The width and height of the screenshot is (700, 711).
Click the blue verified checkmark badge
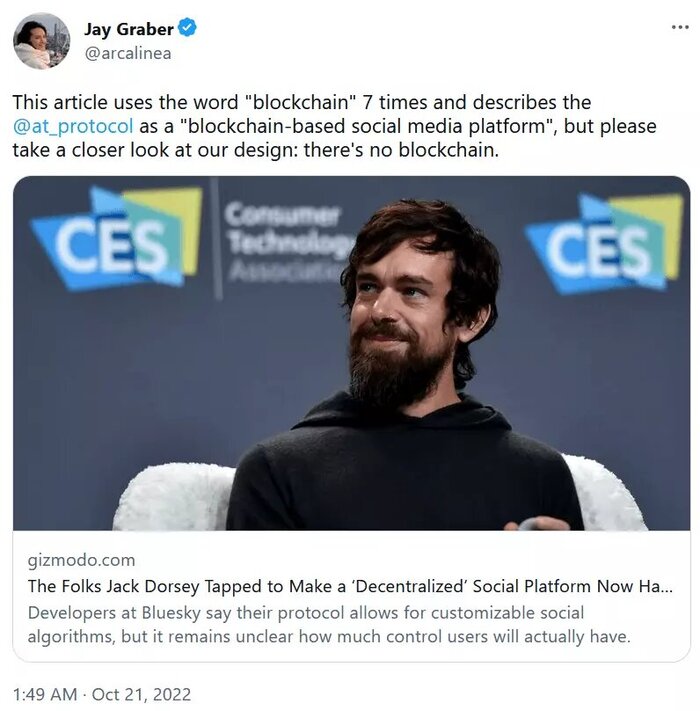click(187, 29)
